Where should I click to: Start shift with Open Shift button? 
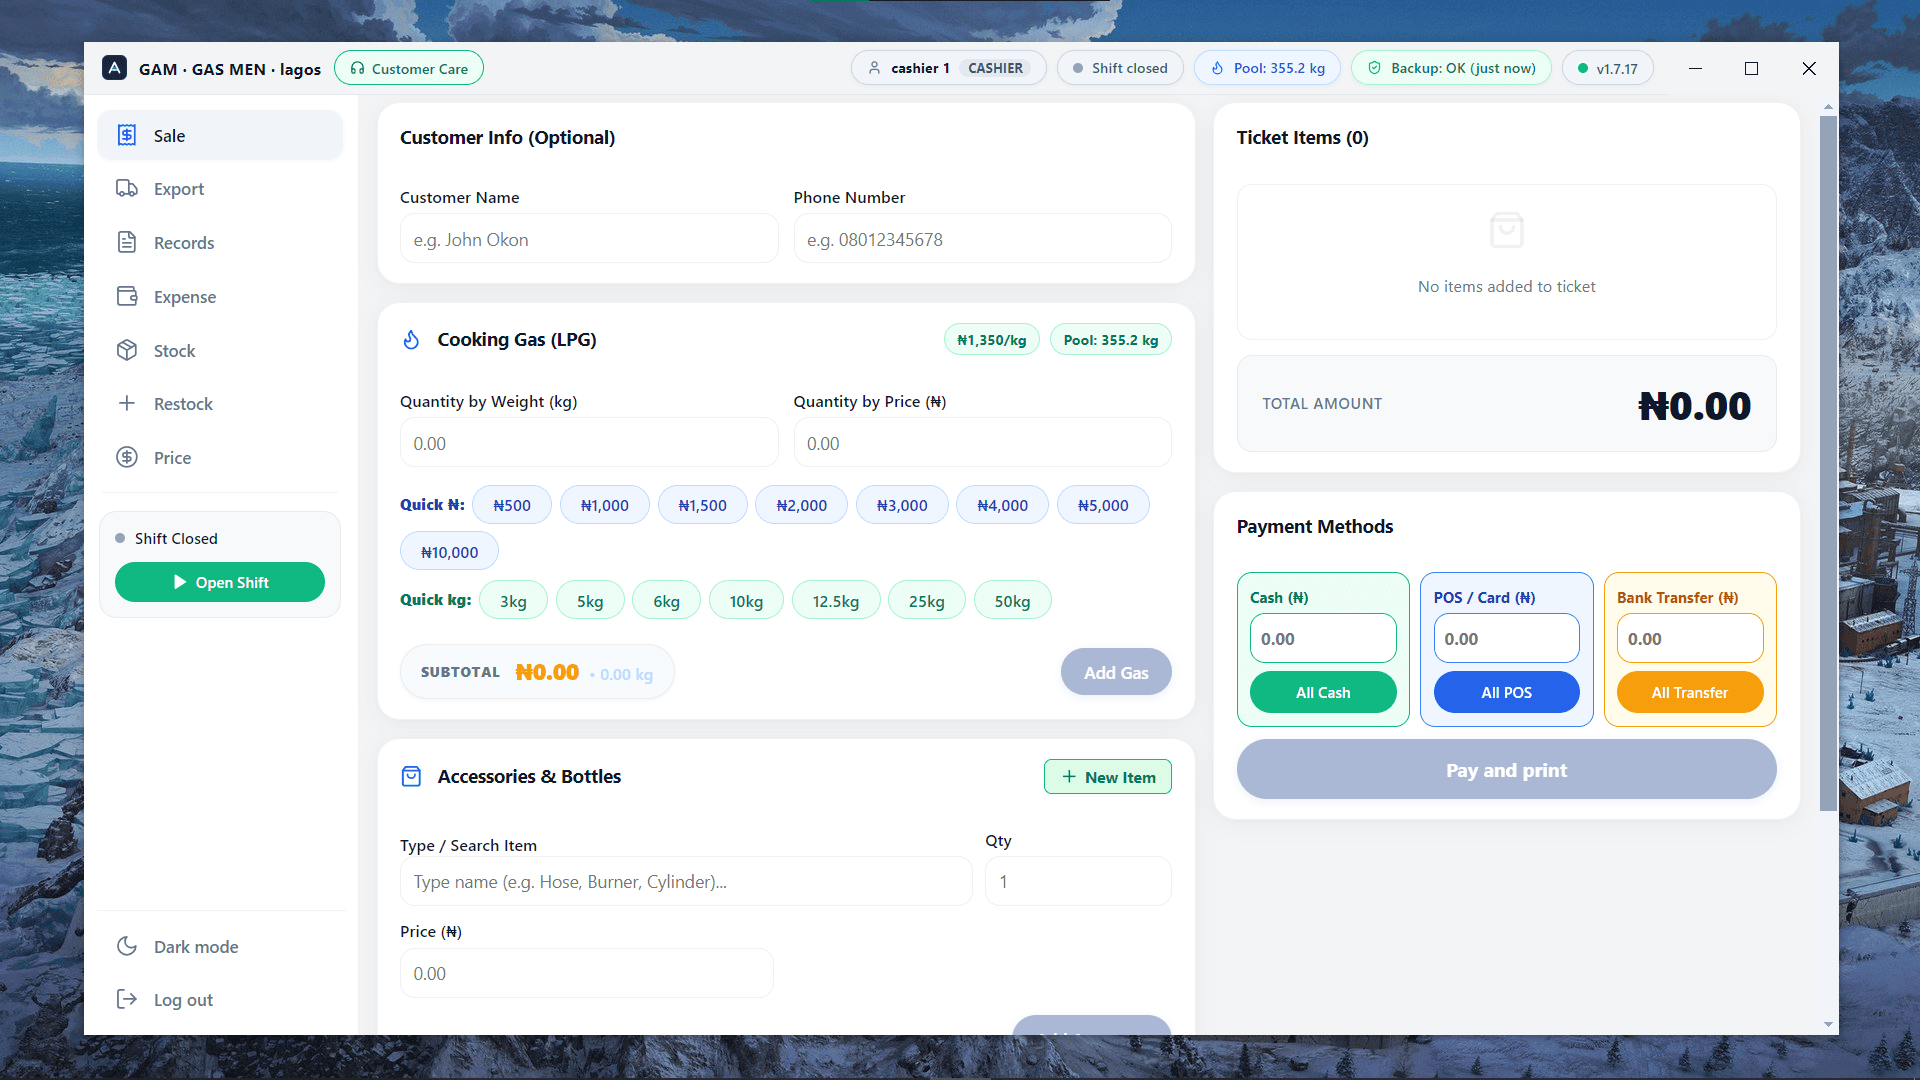[x=220, y=582]
